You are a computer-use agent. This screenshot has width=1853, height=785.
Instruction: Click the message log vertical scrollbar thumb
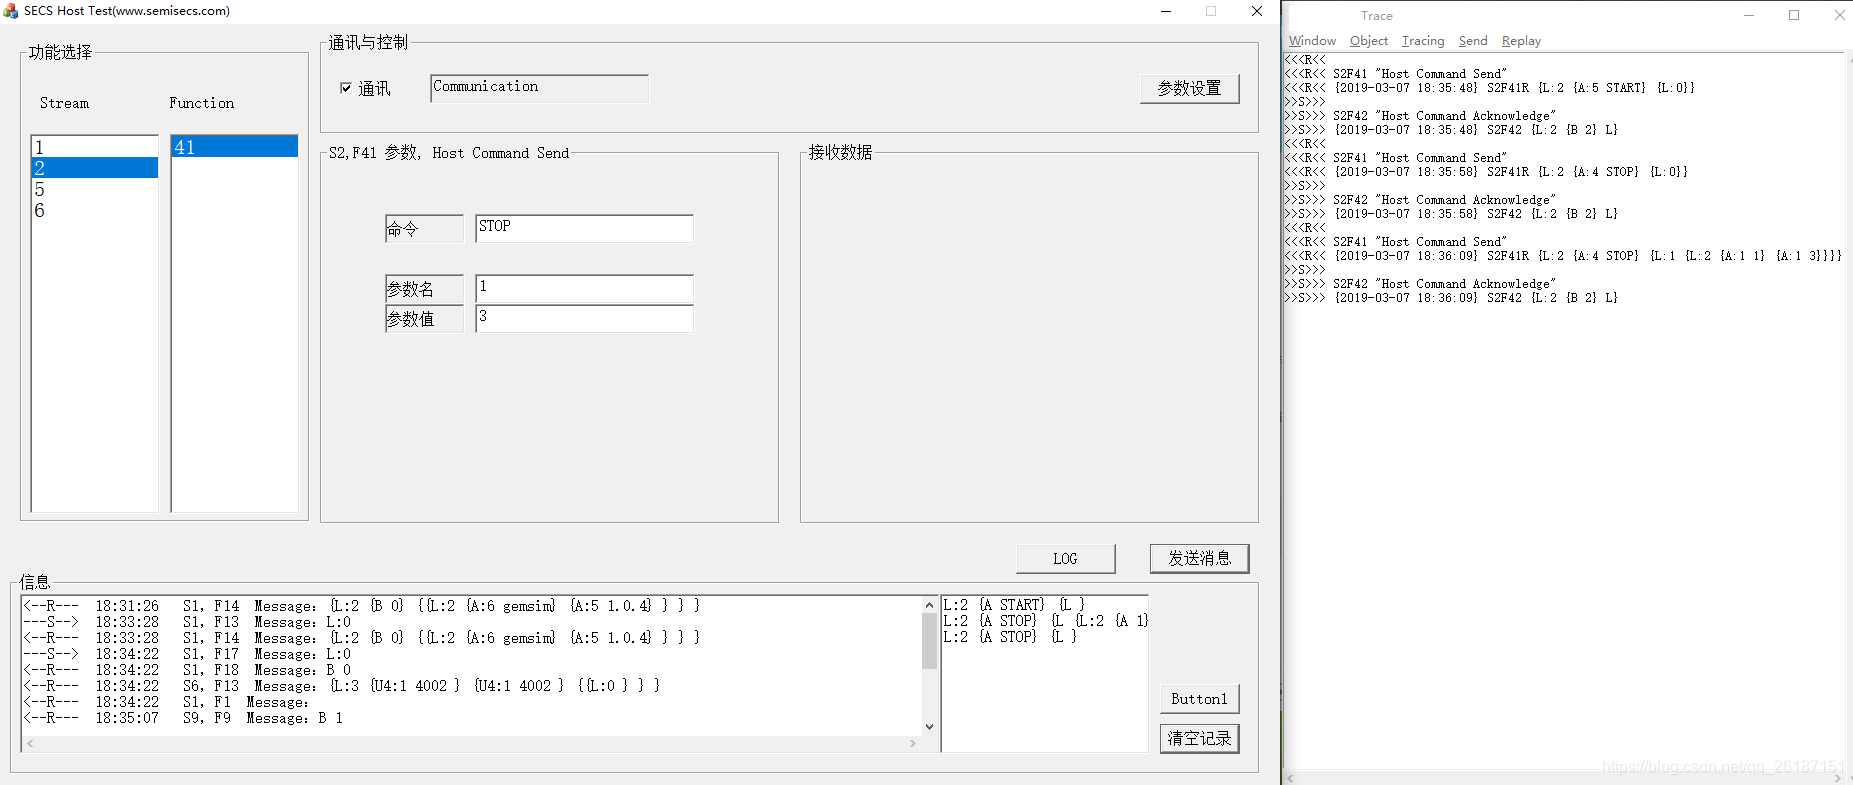(x=929, y=641)
